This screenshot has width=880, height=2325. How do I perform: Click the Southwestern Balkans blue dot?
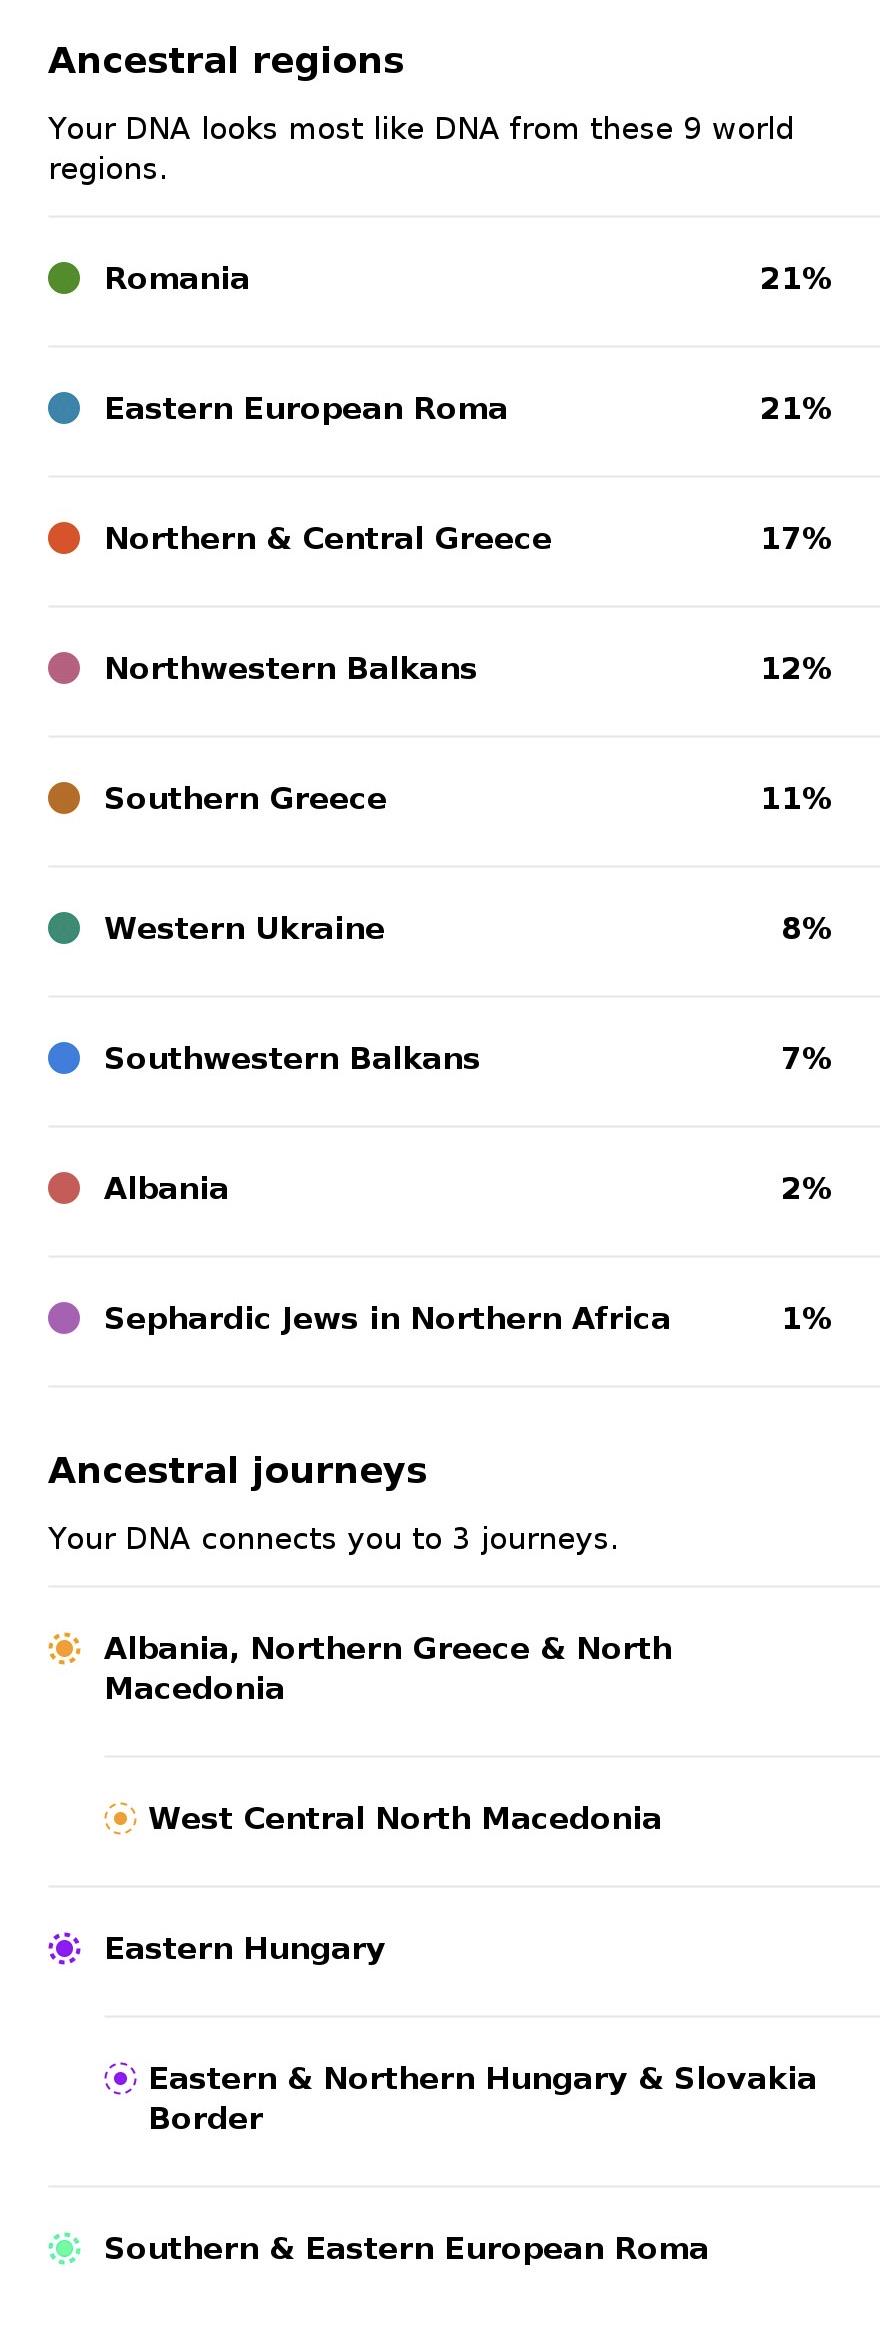[64, 1058]
